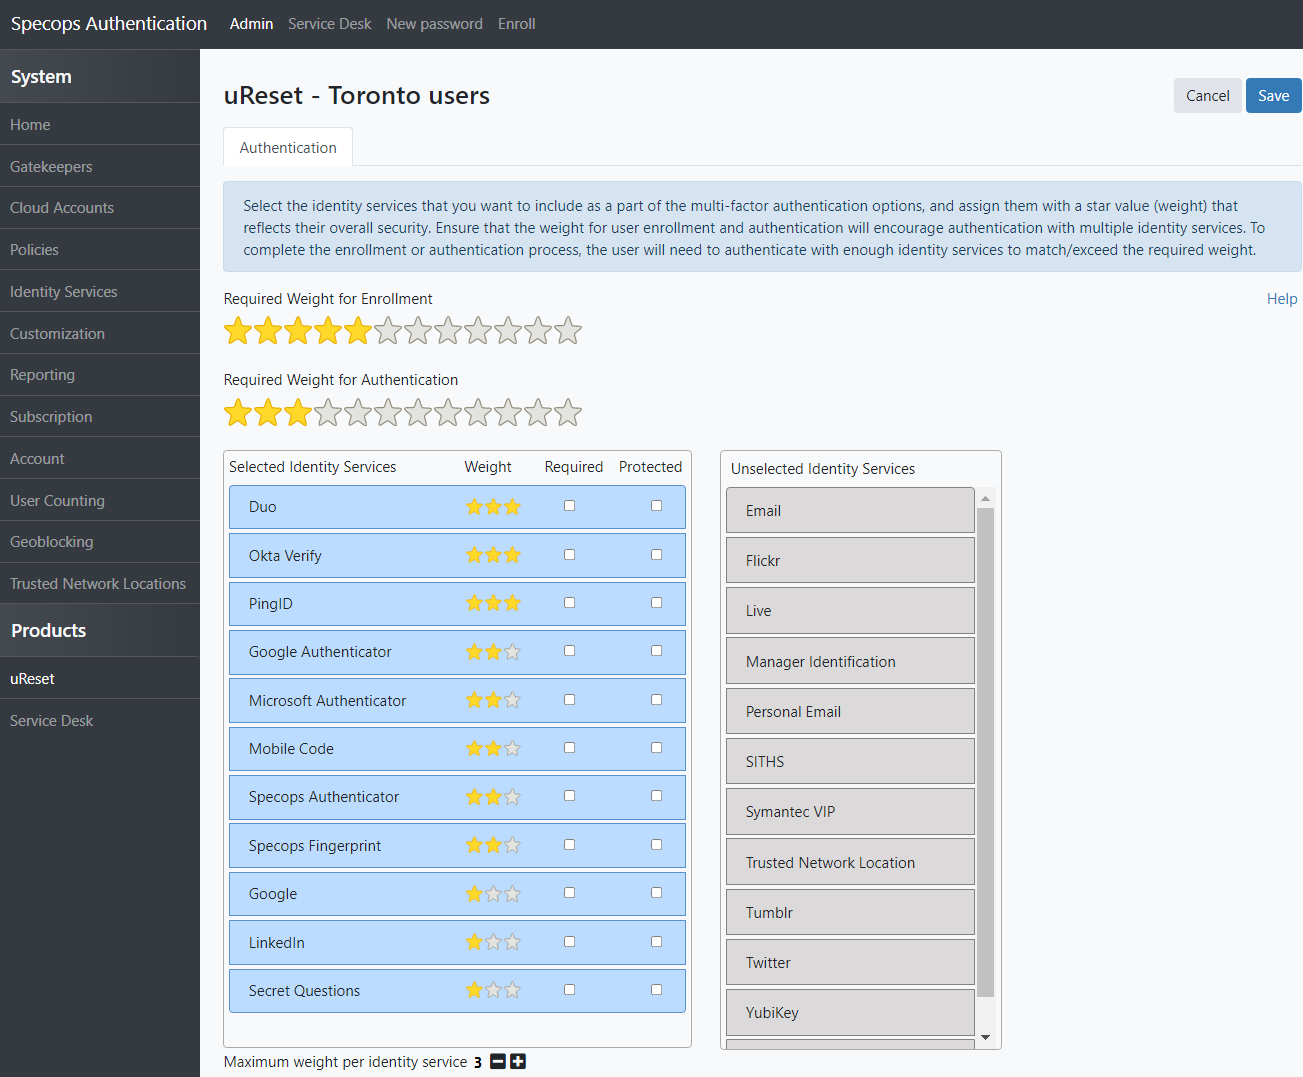The image size is (1303, 1077).
Task: Set Google weight to third star
Action: [512, 894]
